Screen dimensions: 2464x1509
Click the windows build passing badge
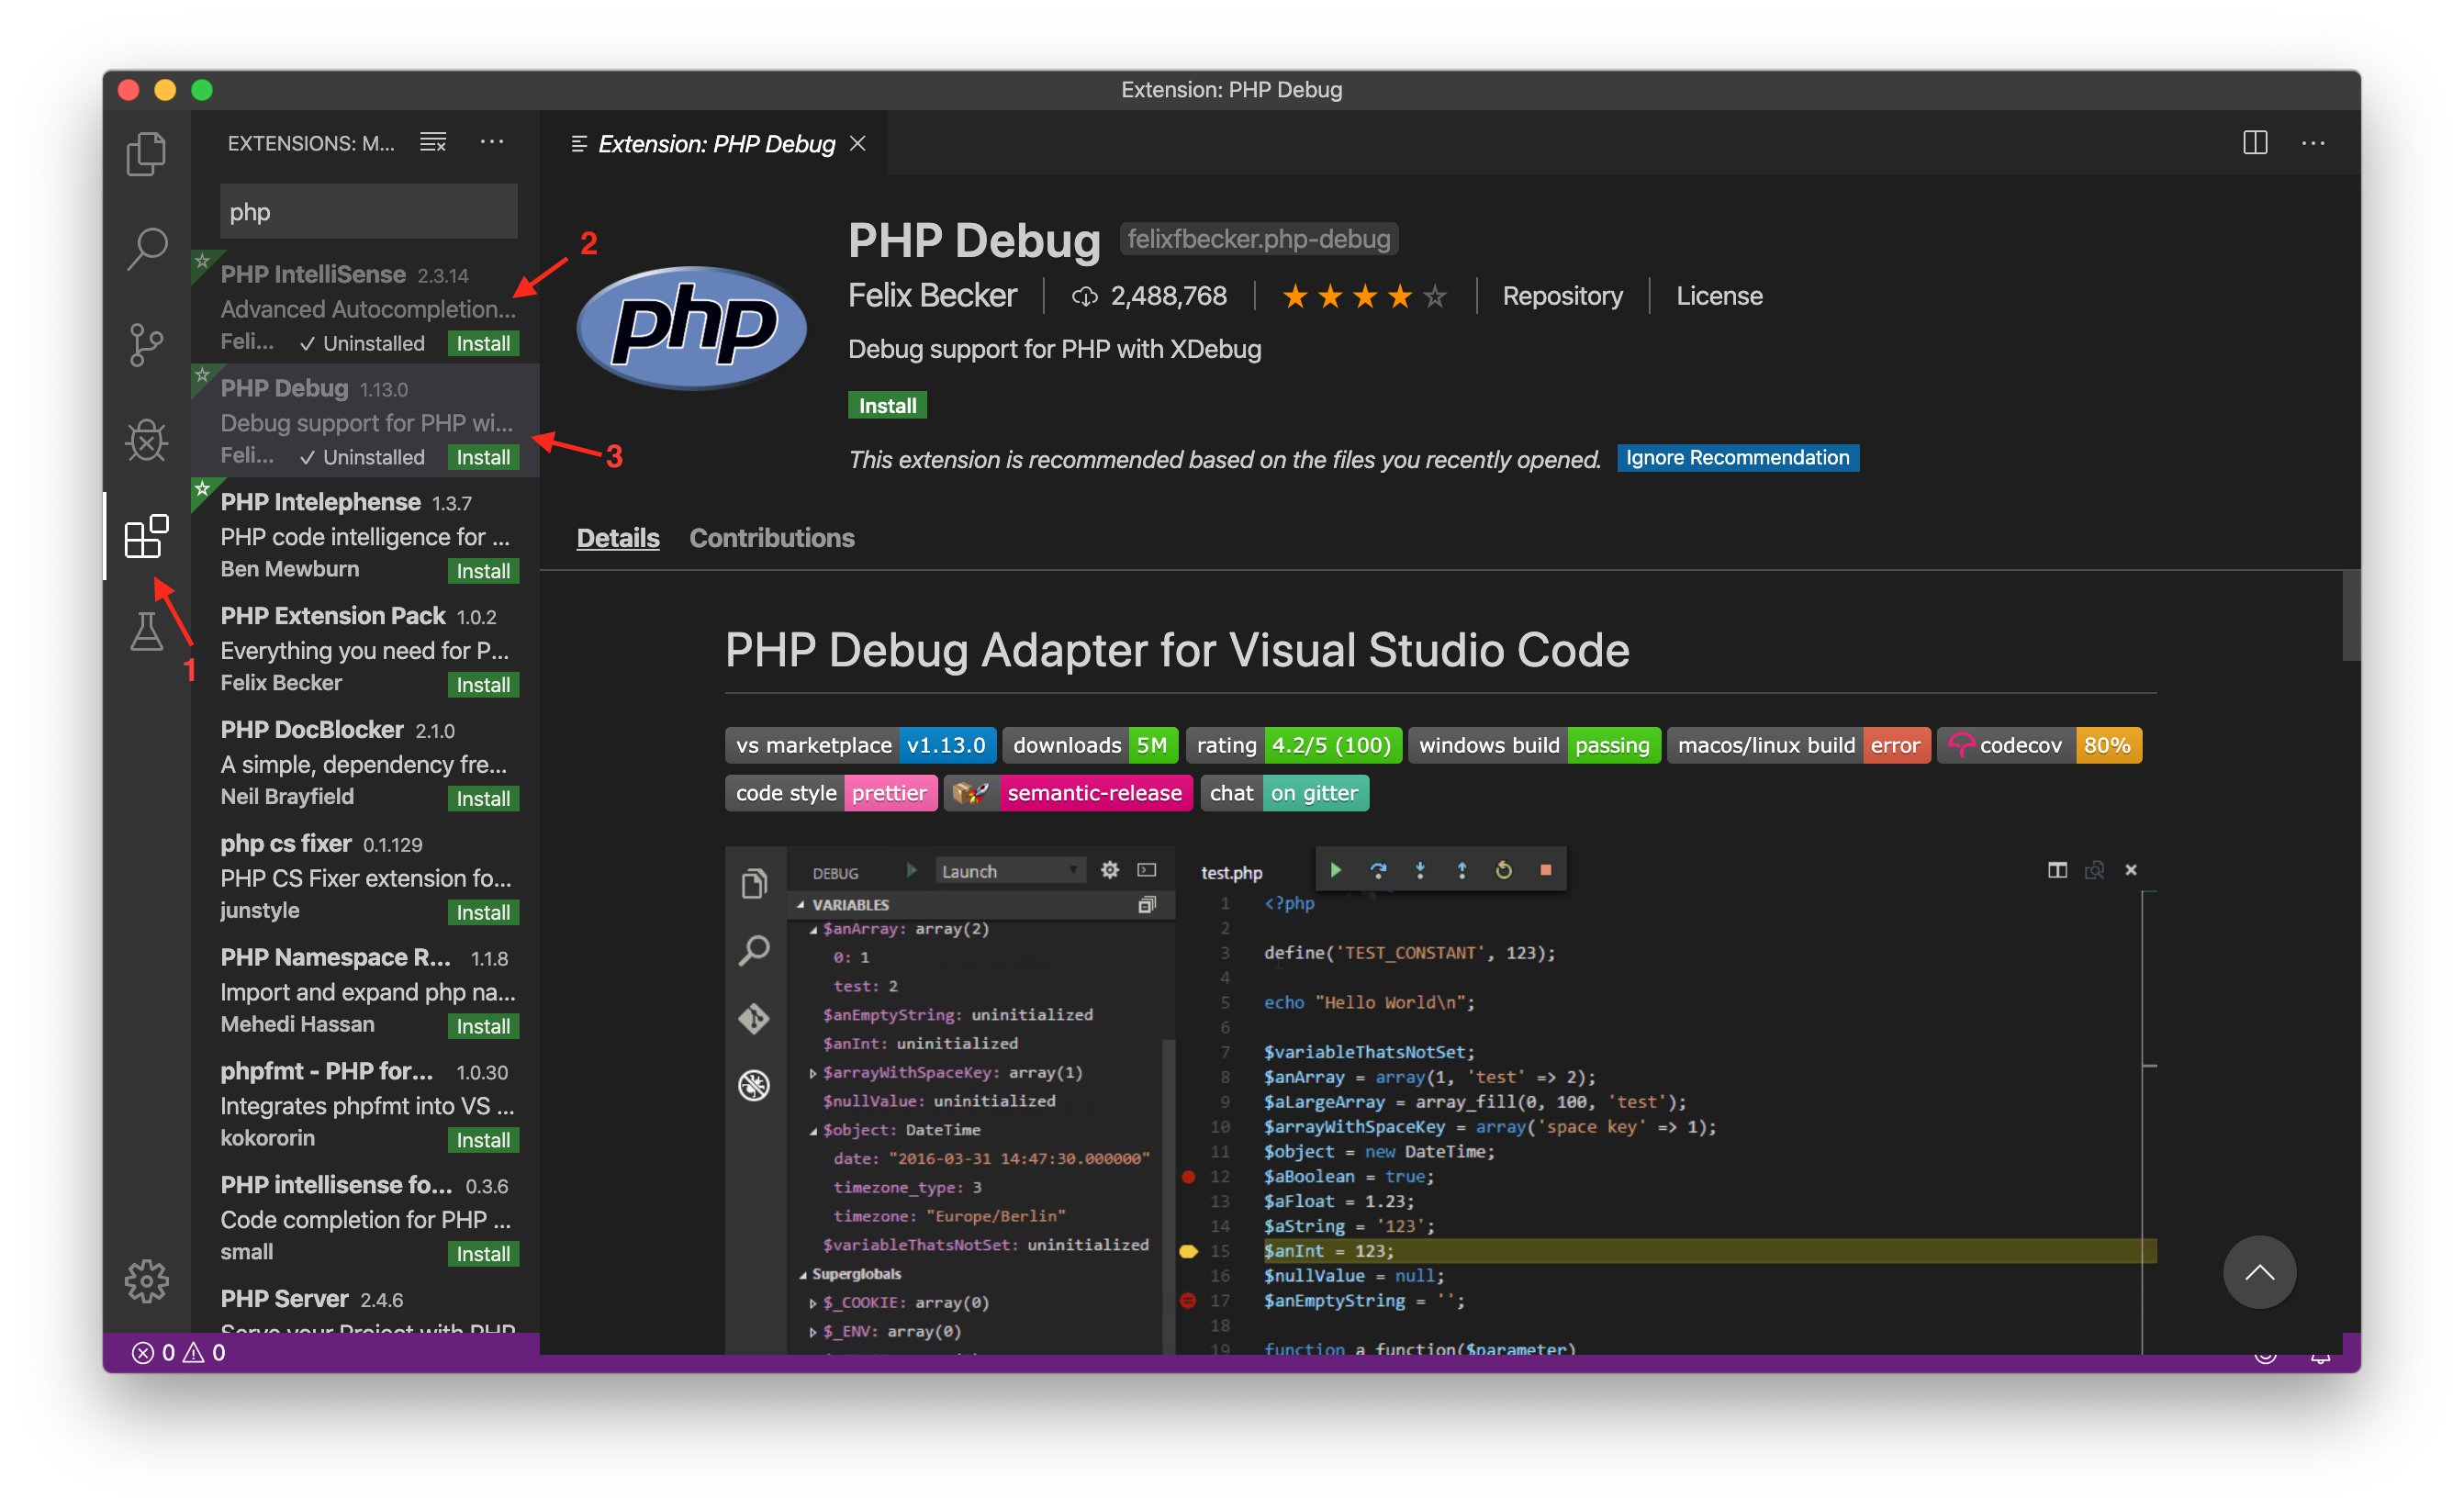[1534, 745]
